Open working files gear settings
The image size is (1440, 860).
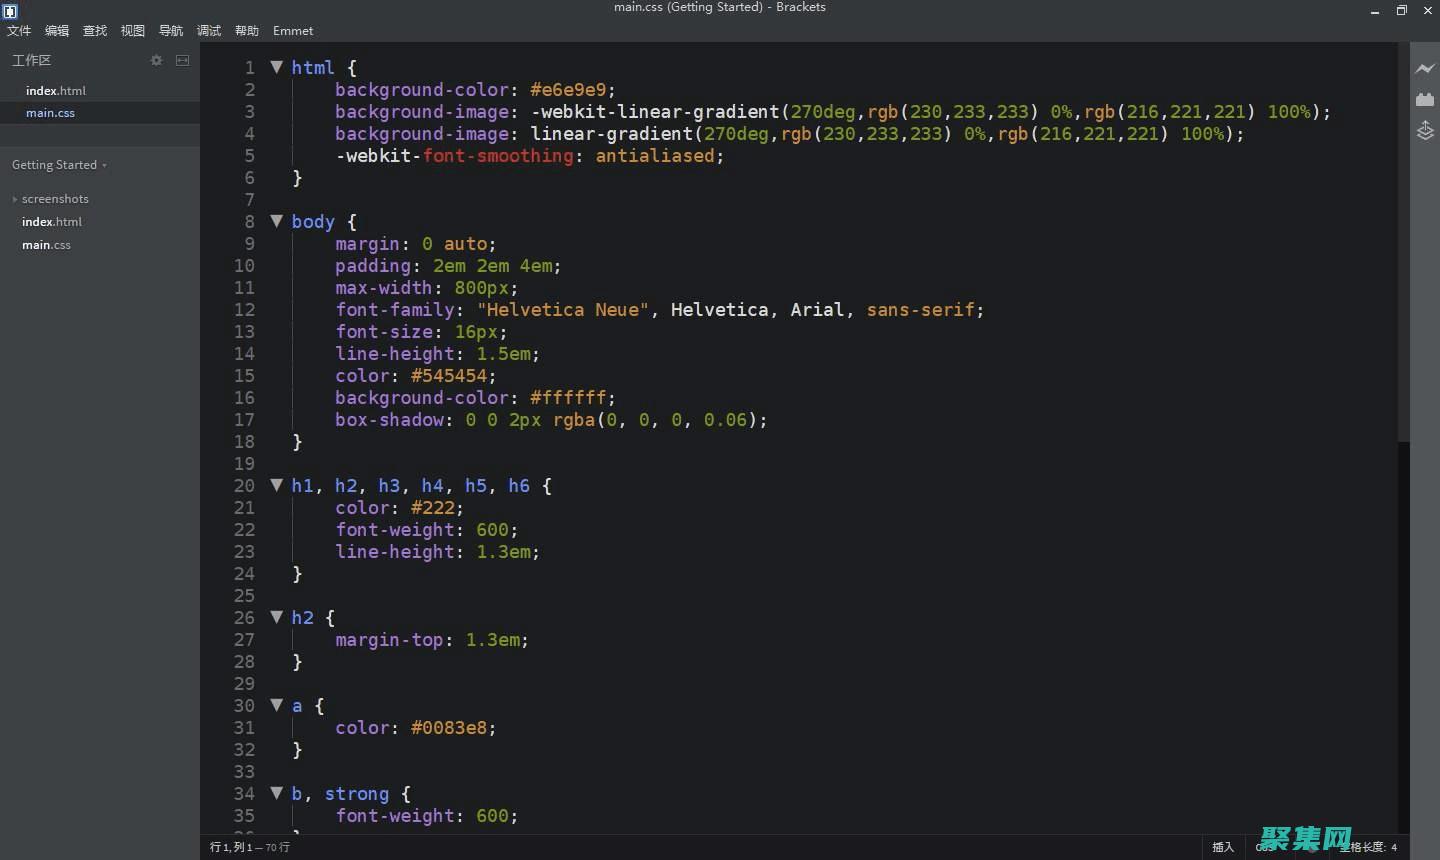coord(156,60)
